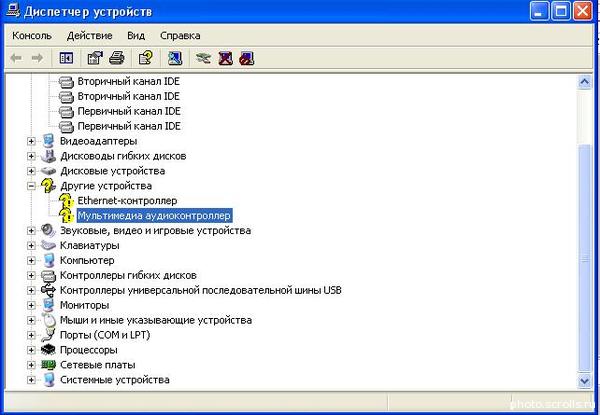Click the printer icon in toolbar
This screenshot has height=415, width=600.
117,58
